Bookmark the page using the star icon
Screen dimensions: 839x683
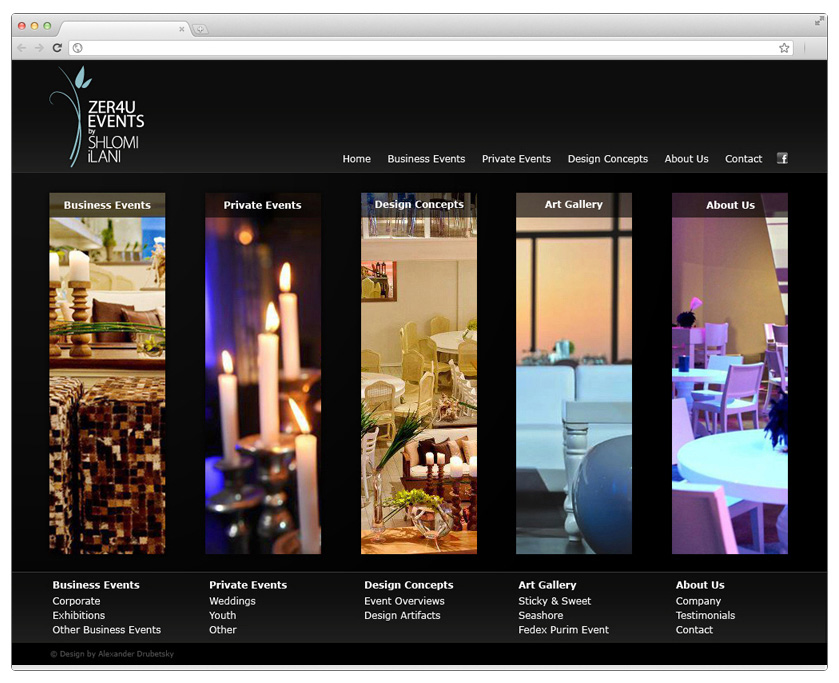tap(784, 47)
